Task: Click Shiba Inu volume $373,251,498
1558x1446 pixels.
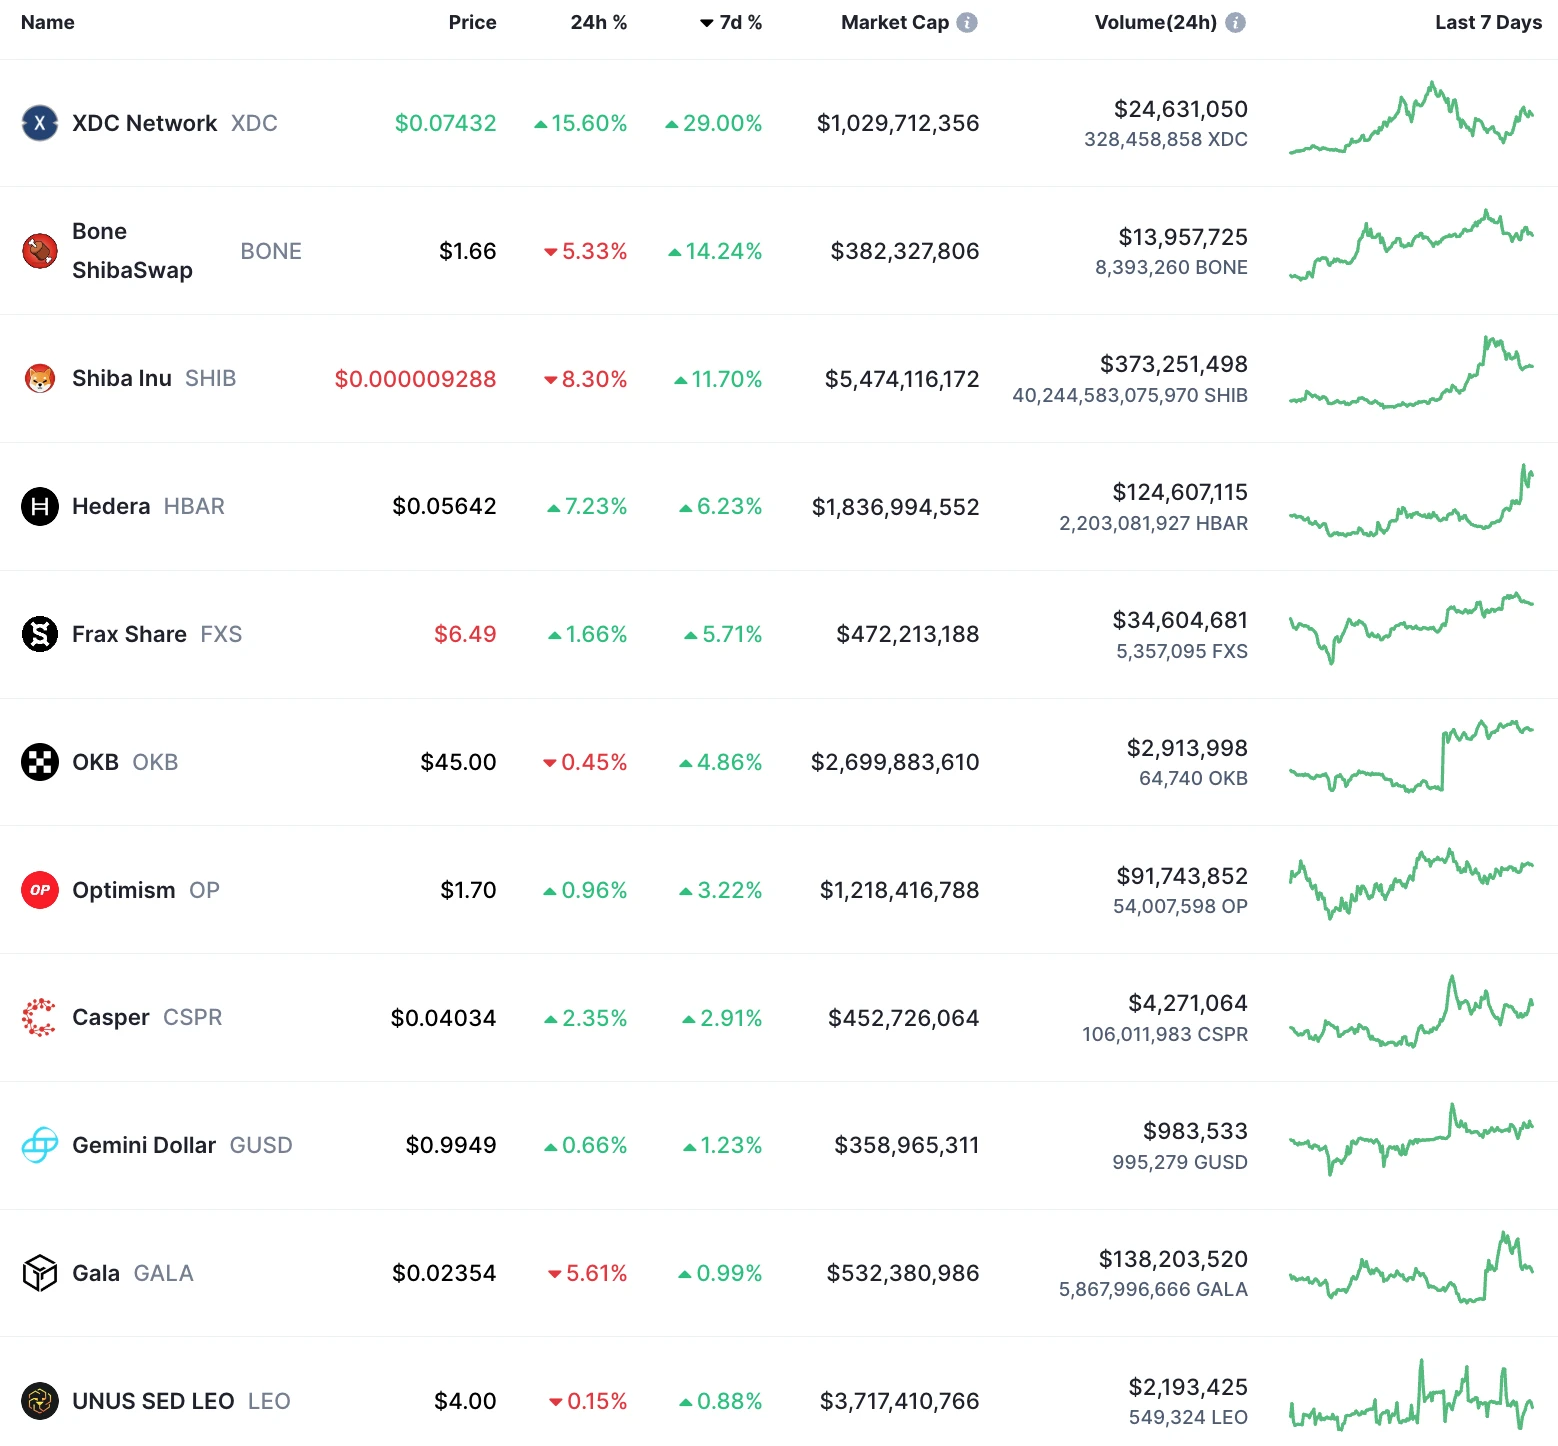Action: (x=1174, y=364)
